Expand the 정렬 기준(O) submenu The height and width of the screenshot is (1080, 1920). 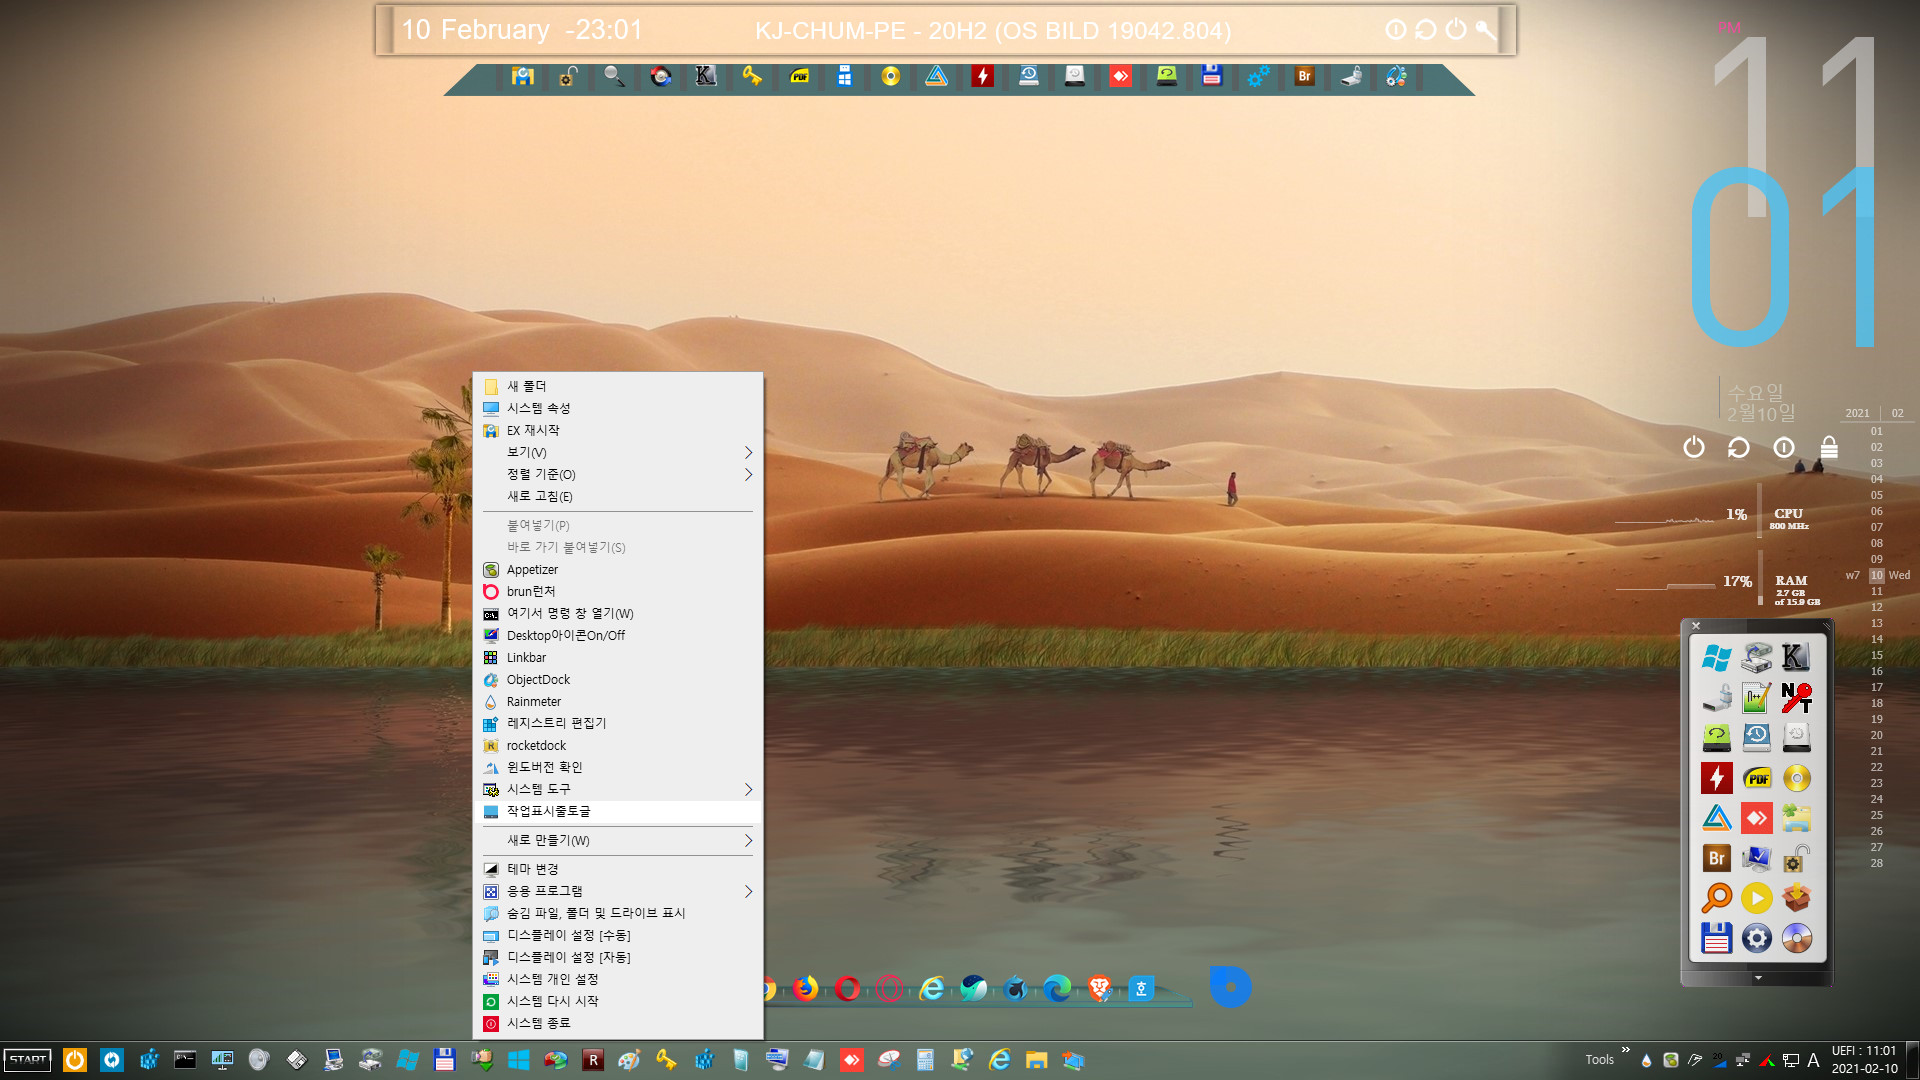[x=618, y=474]
